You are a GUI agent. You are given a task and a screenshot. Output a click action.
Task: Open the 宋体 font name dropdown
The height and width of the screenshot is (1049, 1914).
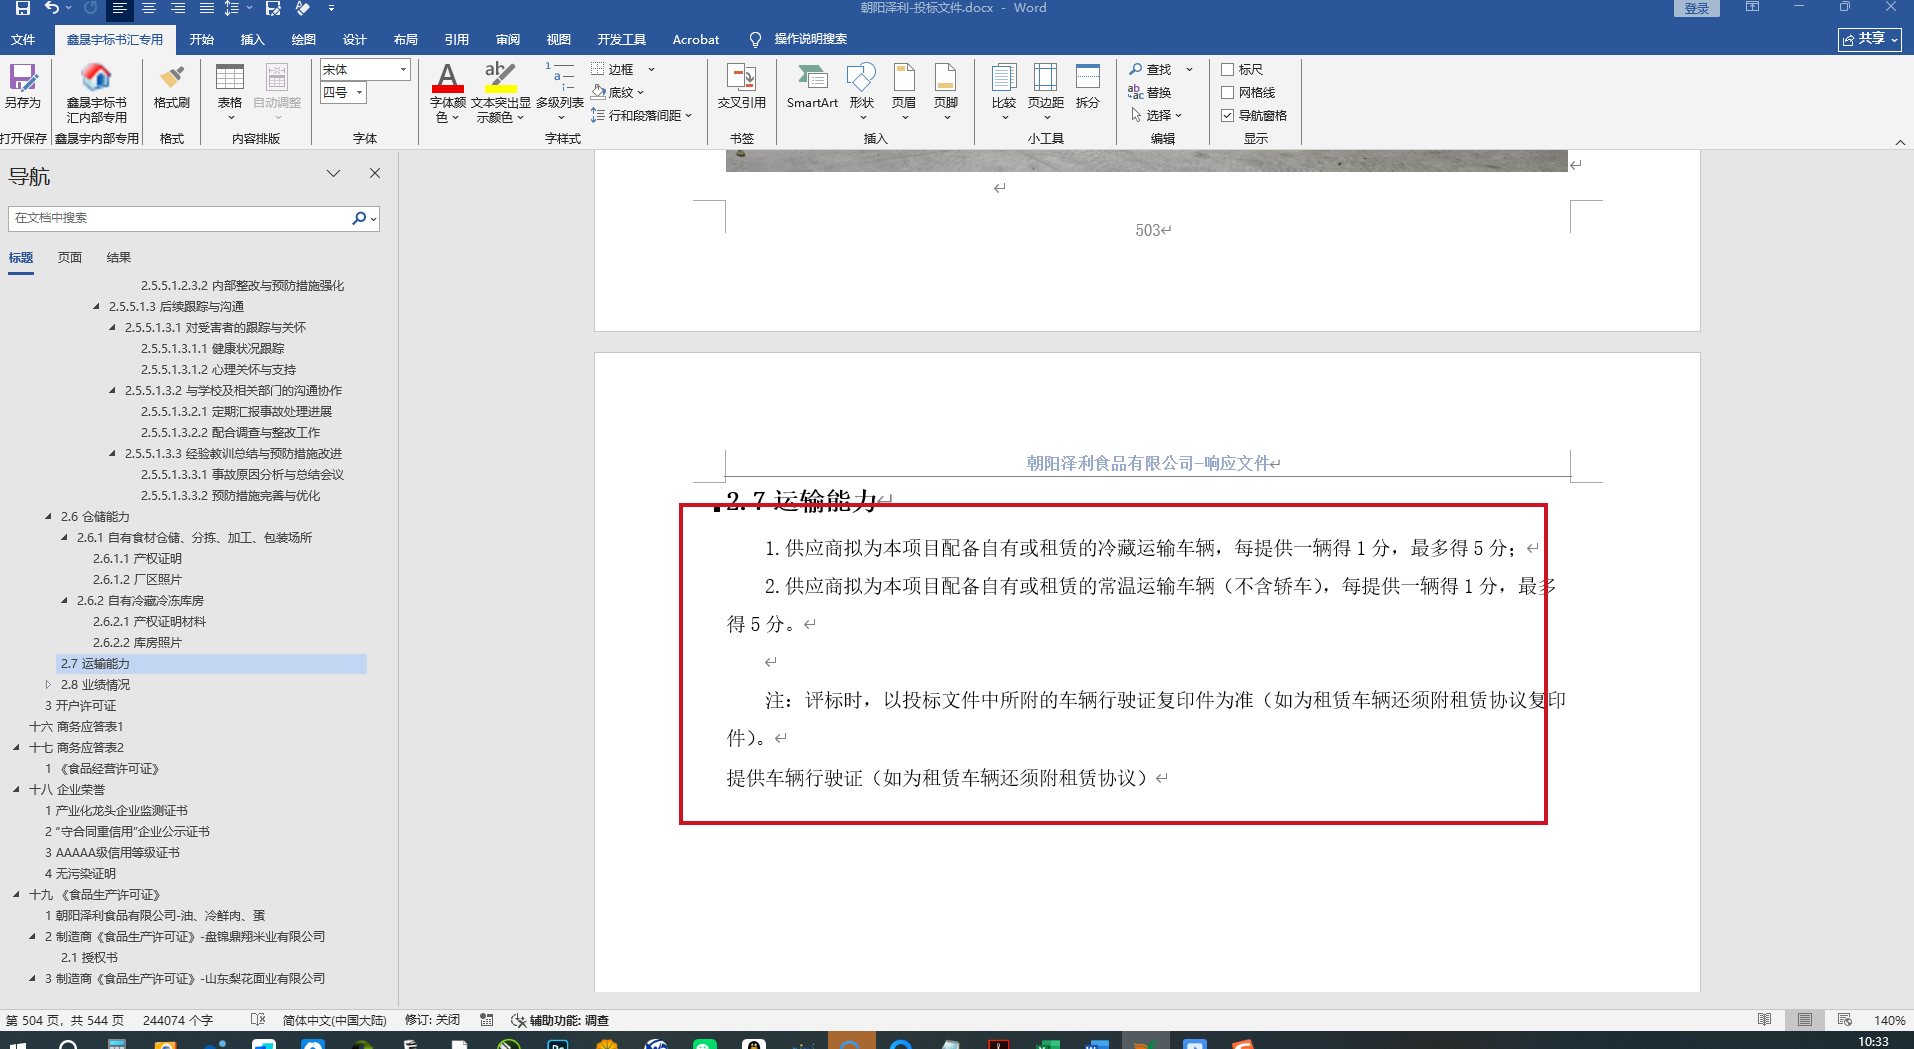pyautogui.click(x=403, y=69)
